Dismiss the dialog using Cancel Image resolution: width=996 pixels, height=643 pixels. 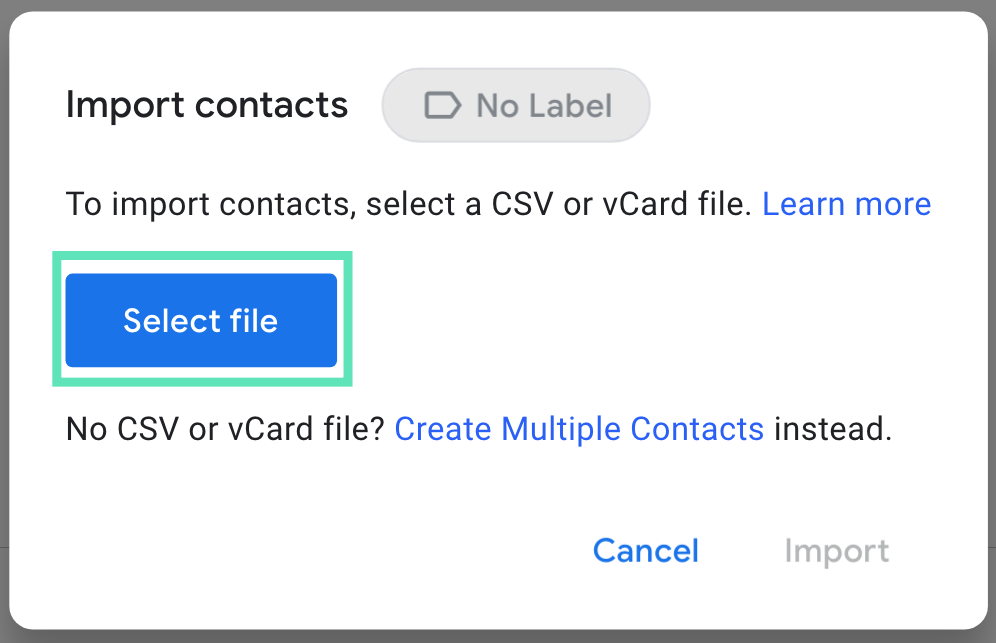(645, 551)
